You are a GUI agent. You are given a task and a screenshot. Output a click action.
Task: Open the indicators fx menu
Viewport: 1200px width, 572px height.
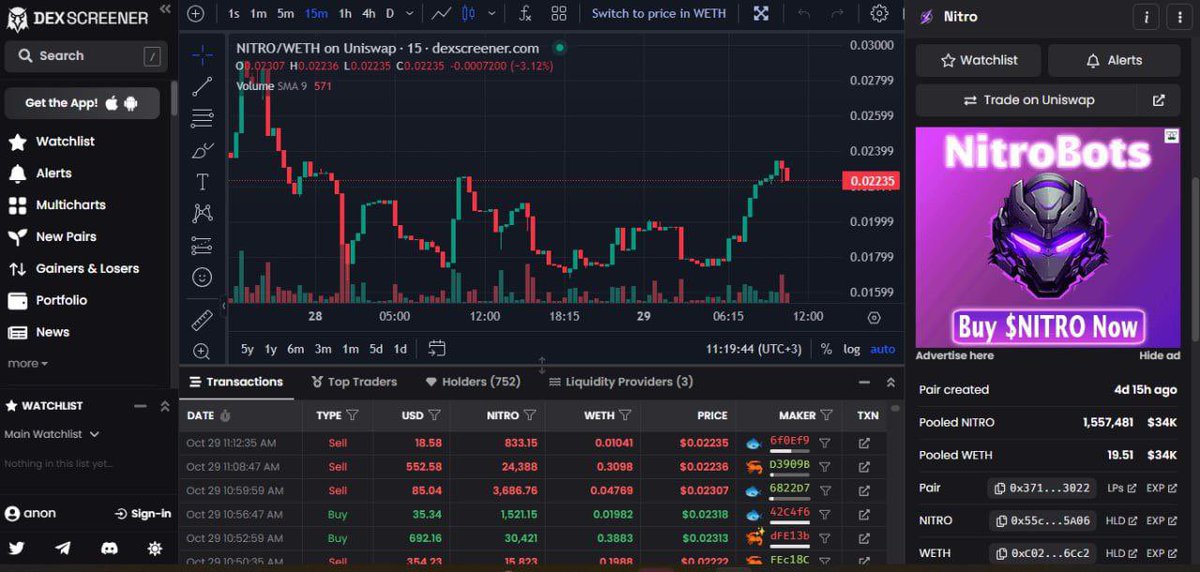click(x=526, y=14)
